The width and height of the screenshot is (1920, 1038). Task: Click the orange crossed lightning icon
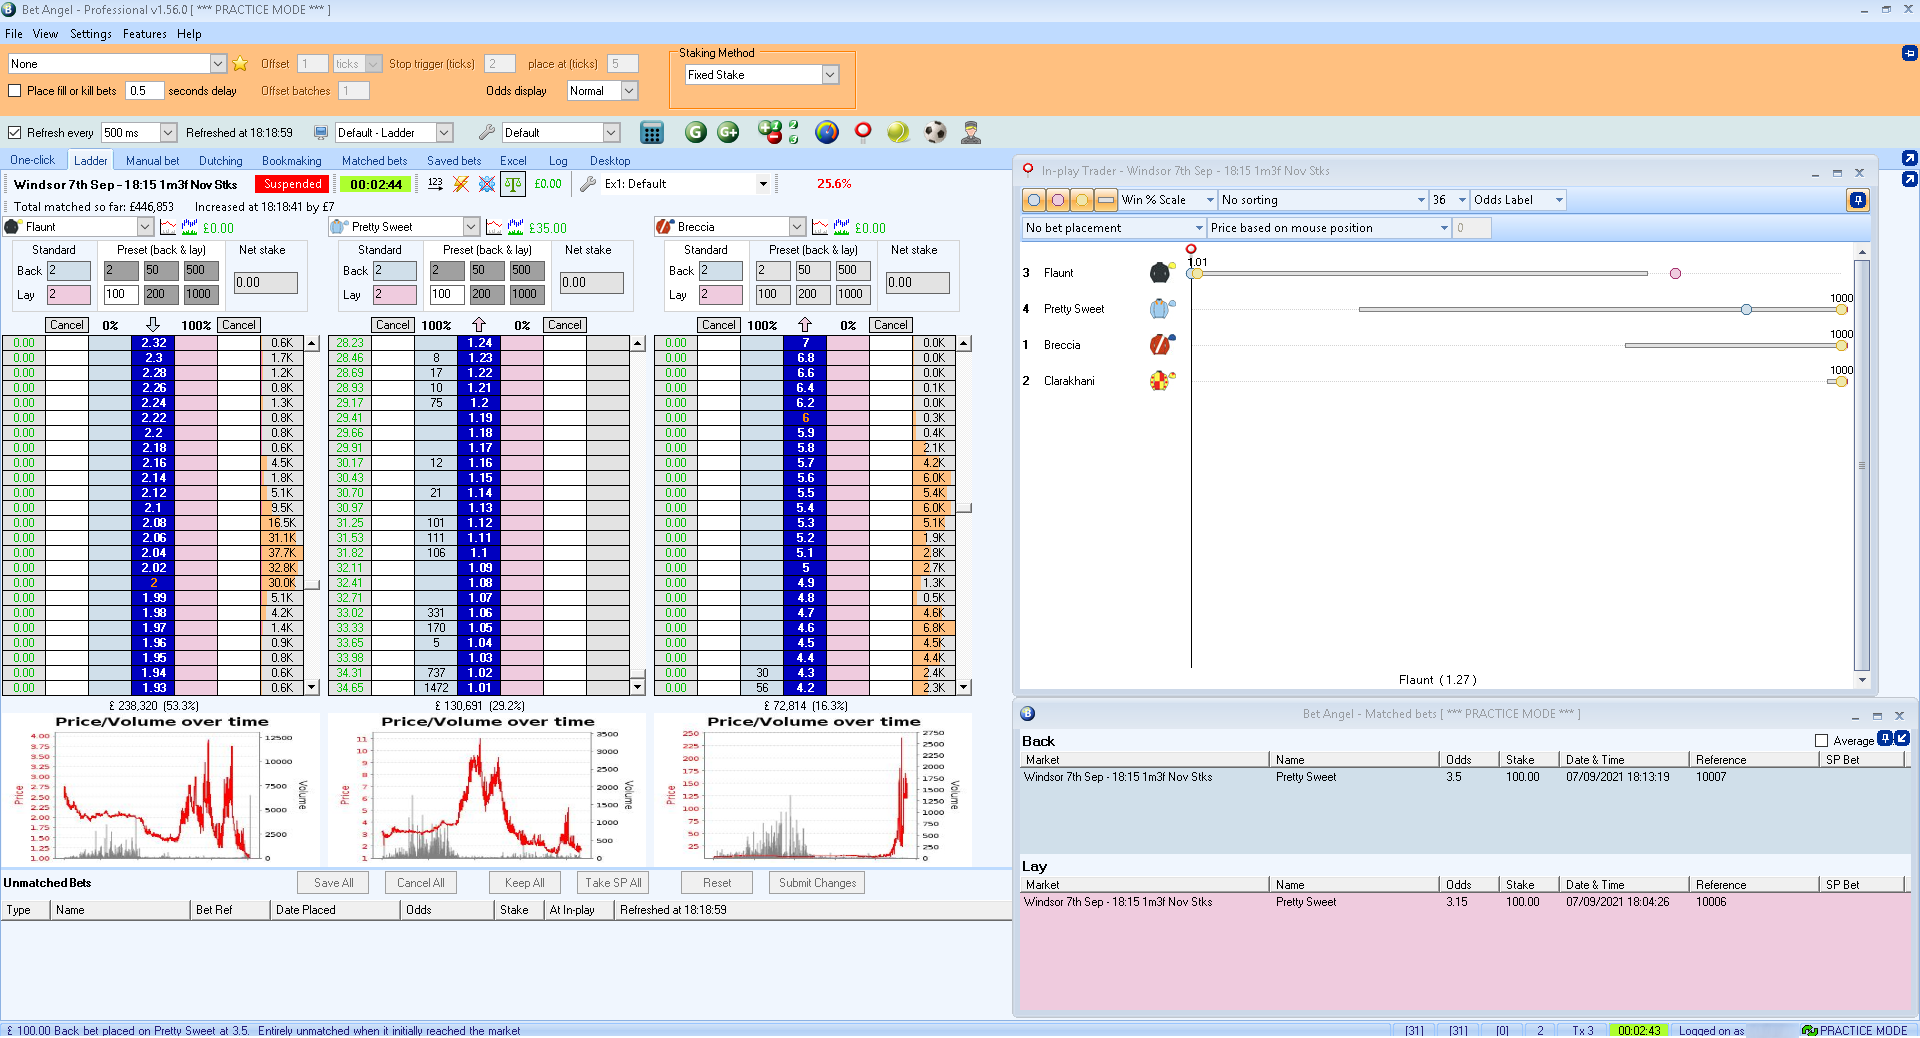[x=461, y=184]
